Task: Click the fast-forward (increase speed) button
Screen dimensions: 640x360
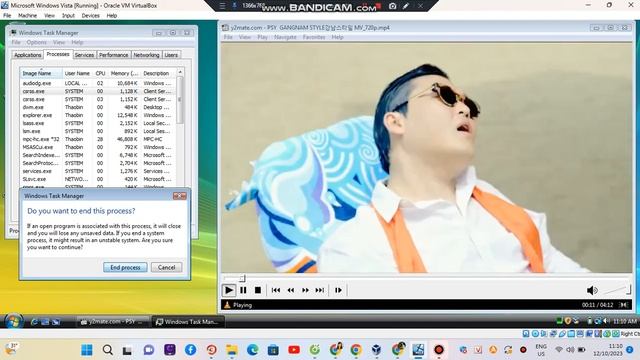Action: tap(305, 290)
